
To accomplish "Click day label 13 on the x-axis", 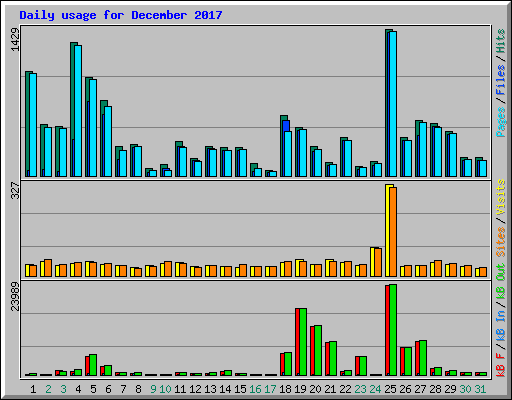I will 210,389.
